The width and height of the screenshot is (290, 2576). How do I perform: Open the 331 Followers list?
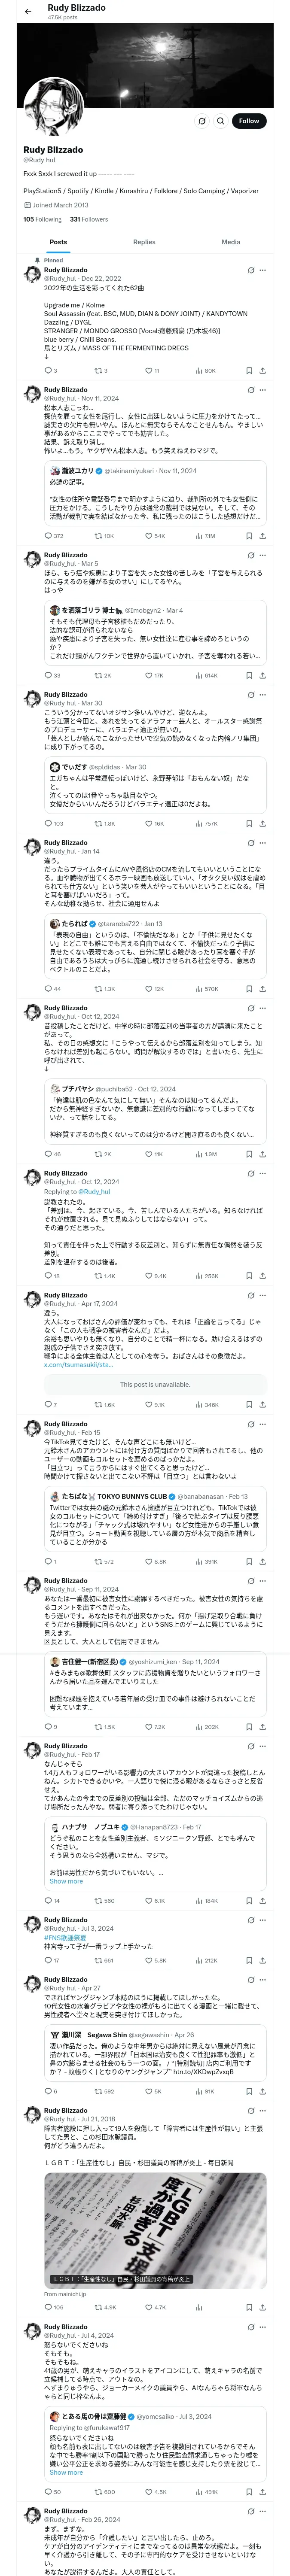click(x=89, y=219)
